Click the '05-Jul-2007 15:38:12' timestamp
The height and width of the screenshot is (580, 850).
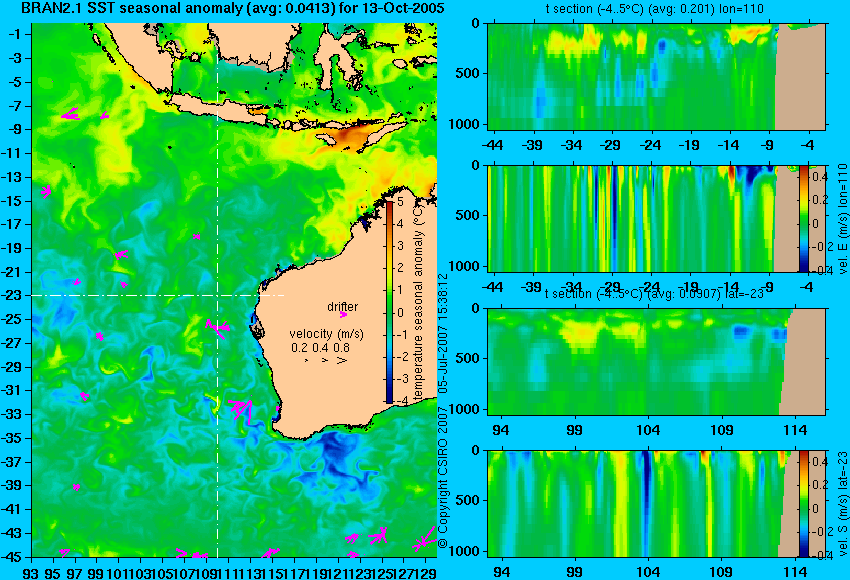[x=443, y=333]
